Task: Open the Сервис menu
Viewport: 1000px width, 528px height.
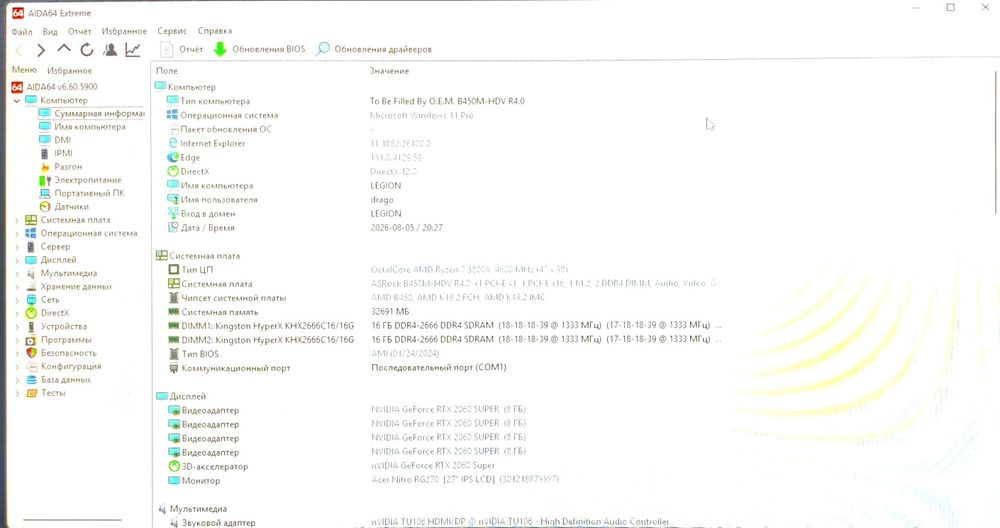Action: pos(172,31)
